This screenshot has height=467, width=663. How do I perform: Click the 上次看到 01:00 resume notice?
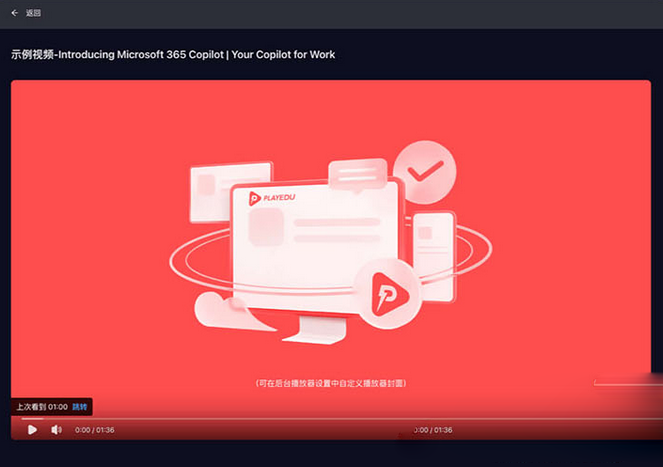(40, 407)
